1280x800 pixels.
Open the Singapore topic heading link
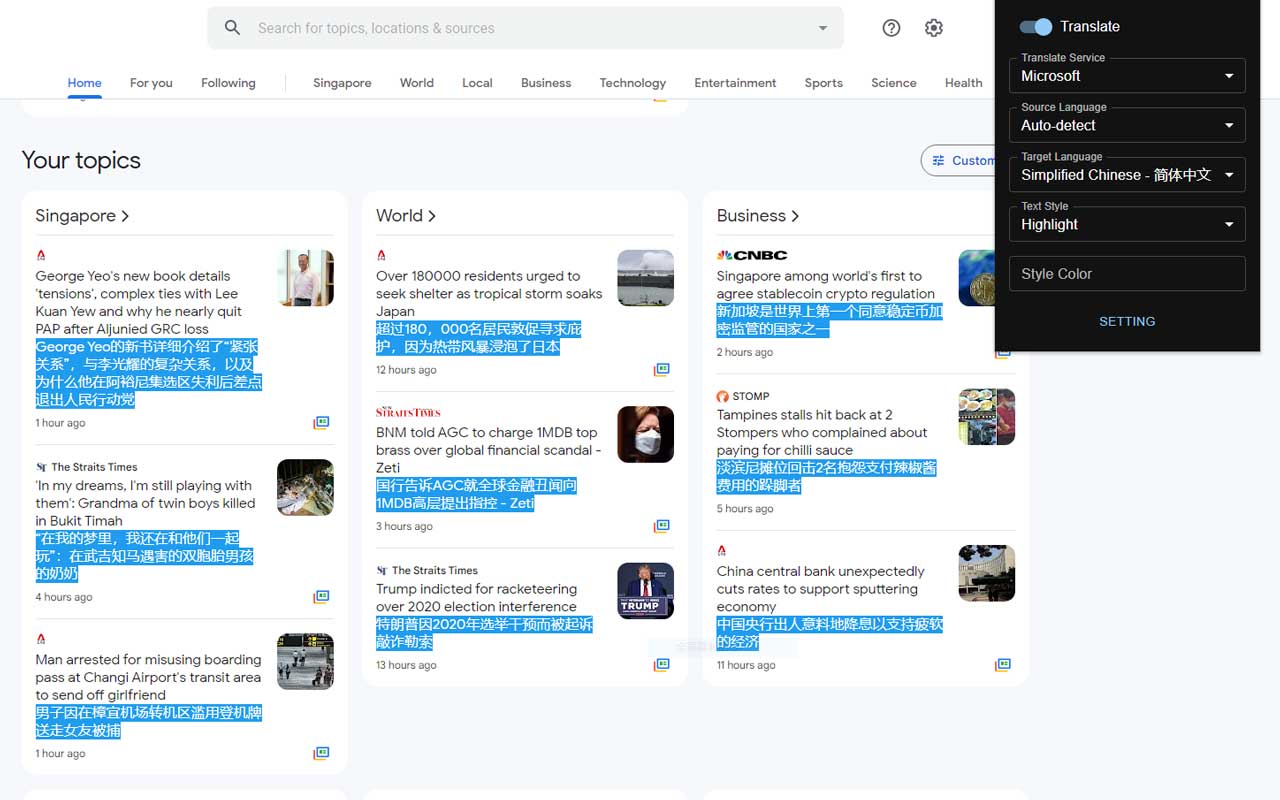(x=82, y=216)
